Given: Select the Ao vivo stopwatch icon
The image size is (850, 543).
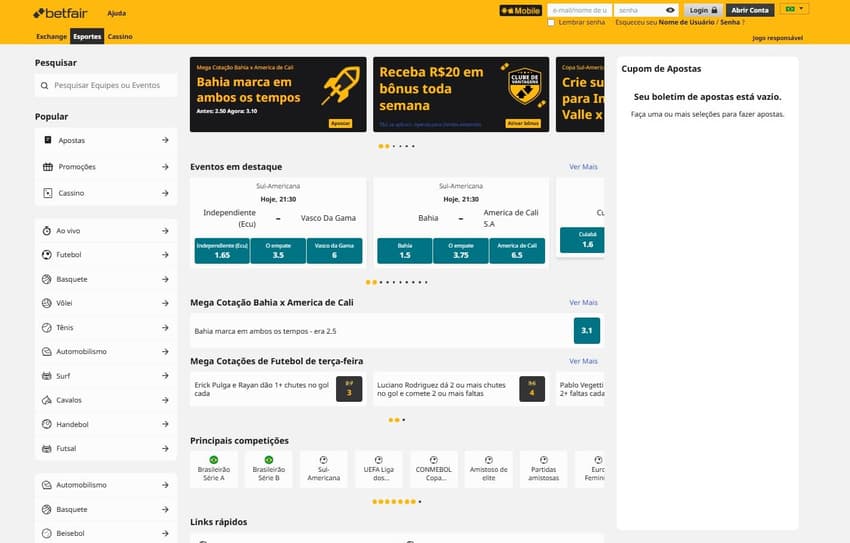Looking at the screenshot, I should (x=47, y=231).
